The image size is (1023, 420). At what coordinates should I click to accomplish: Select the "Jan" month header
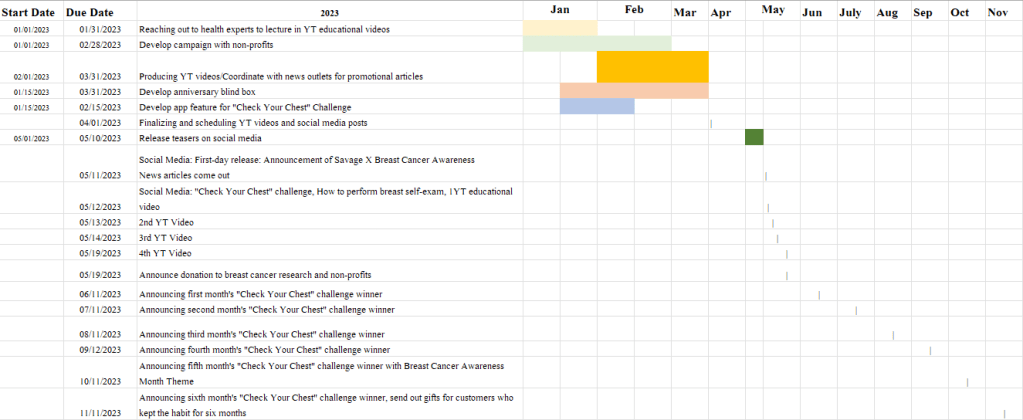(560, 10)
